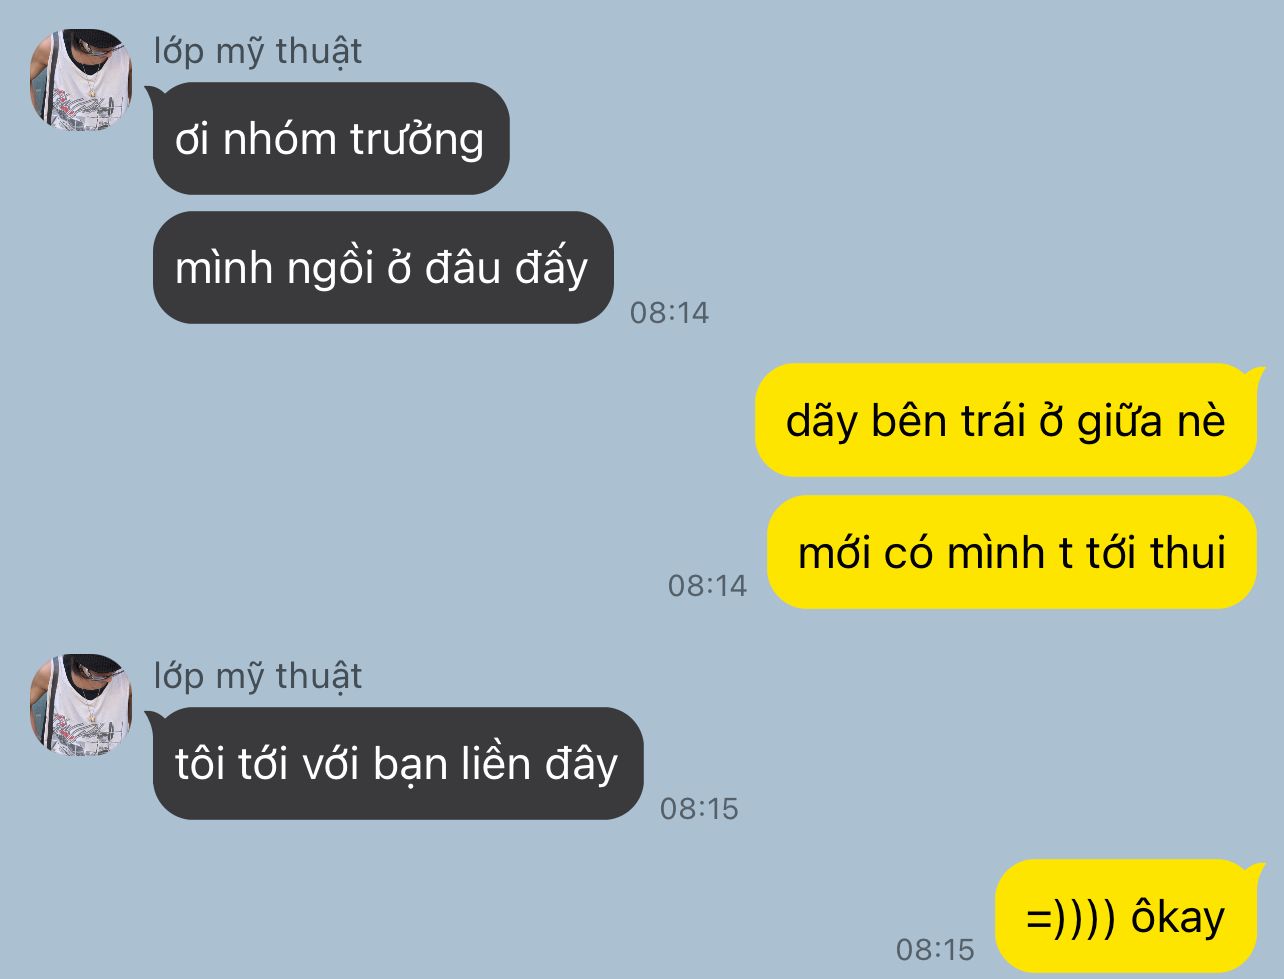Click sender name 'lớp mỹ thuật' above 'ơi nhóm trưởng'
The height and width of the screenshot is (979, 1284).
pyautogui.click(x=257, y=52)
